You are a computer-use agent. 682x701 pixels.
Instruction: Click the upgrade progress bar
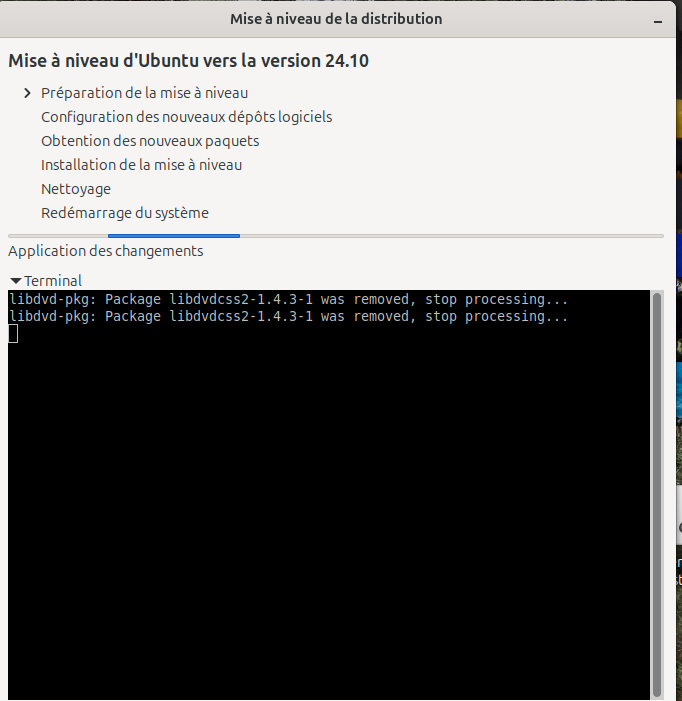[x=336, y=236]
